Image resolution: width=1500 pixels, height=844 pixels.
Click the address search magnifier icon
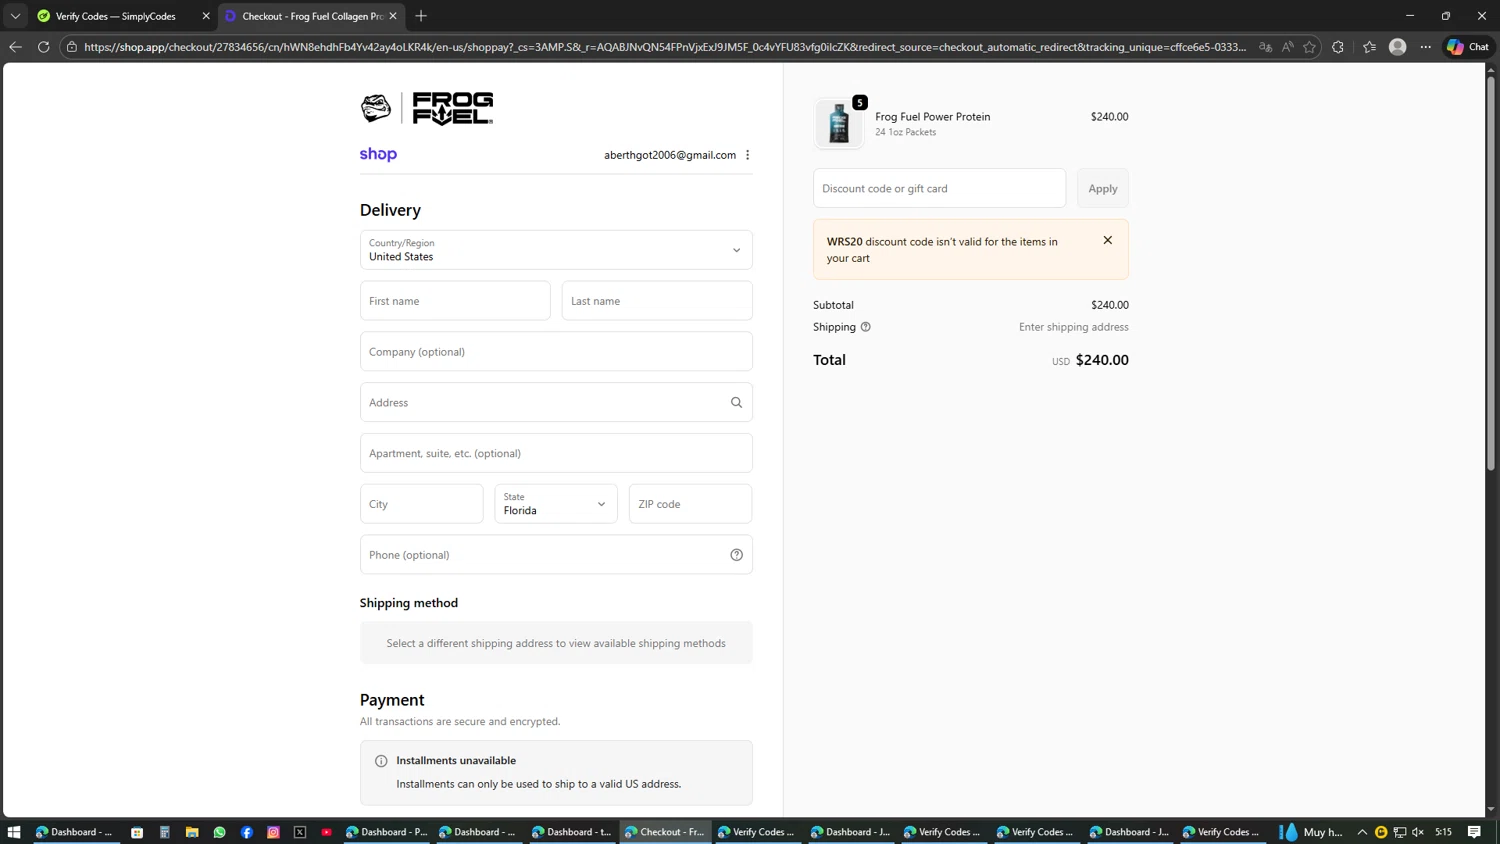coord(737,403)
